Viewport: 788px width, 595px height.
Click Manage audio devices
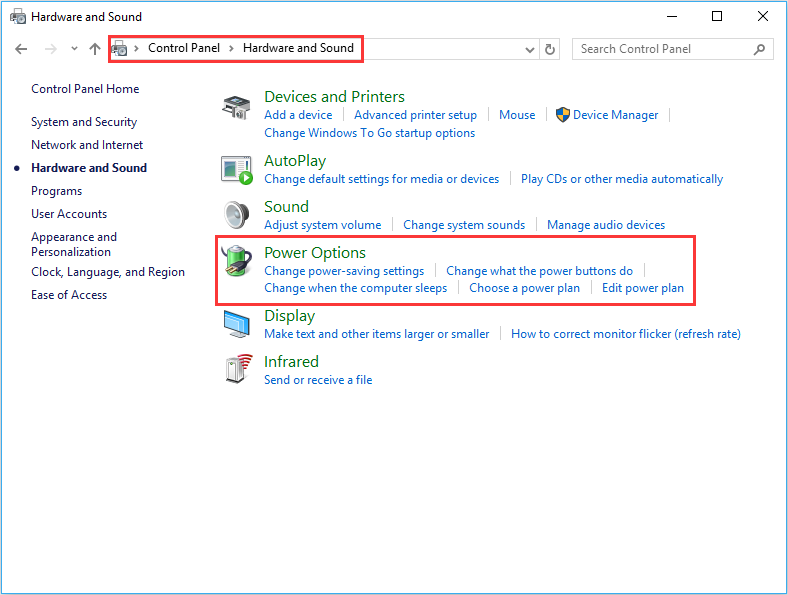(606, 225)
